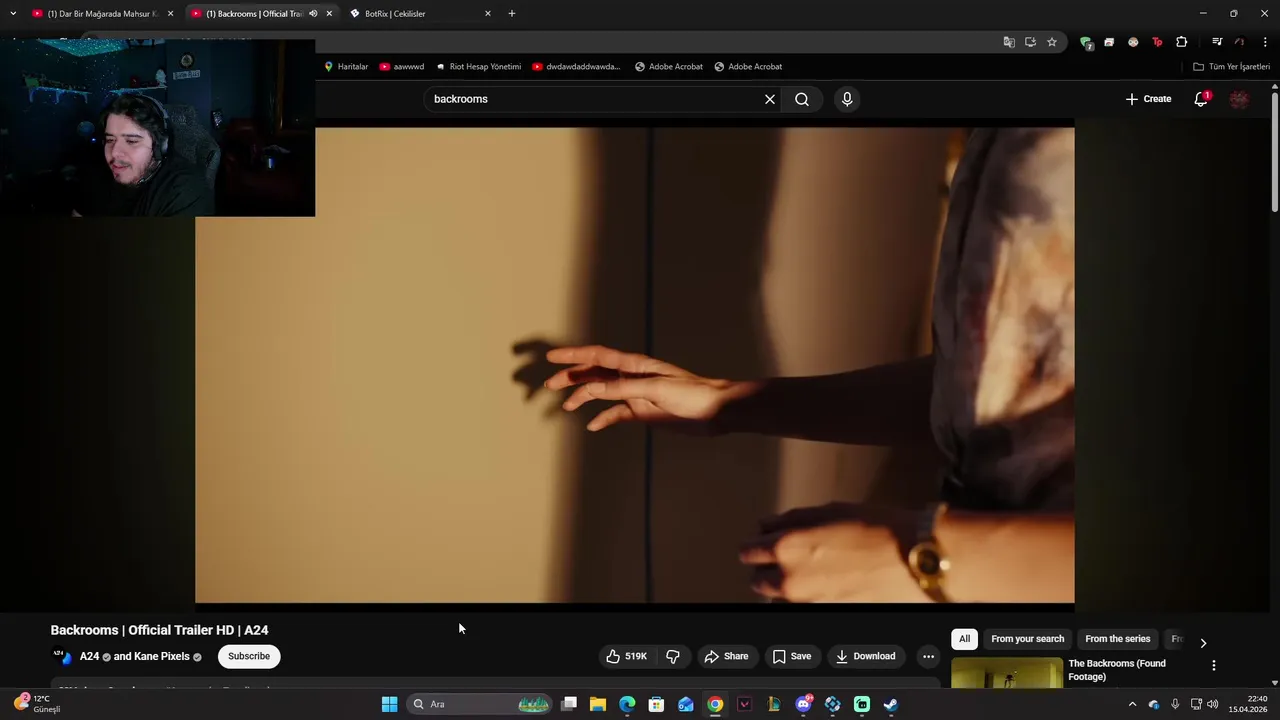Open The Backrooms (Found Footage) thumbnail
The image size is (1280, 720).
click(x=1007, y=673)
